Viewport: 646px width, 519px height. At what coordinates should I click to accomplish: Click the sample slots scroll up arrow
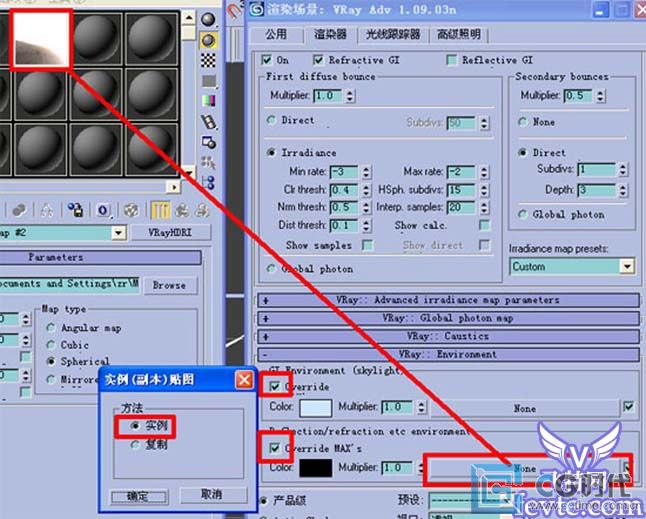(188, 18)
